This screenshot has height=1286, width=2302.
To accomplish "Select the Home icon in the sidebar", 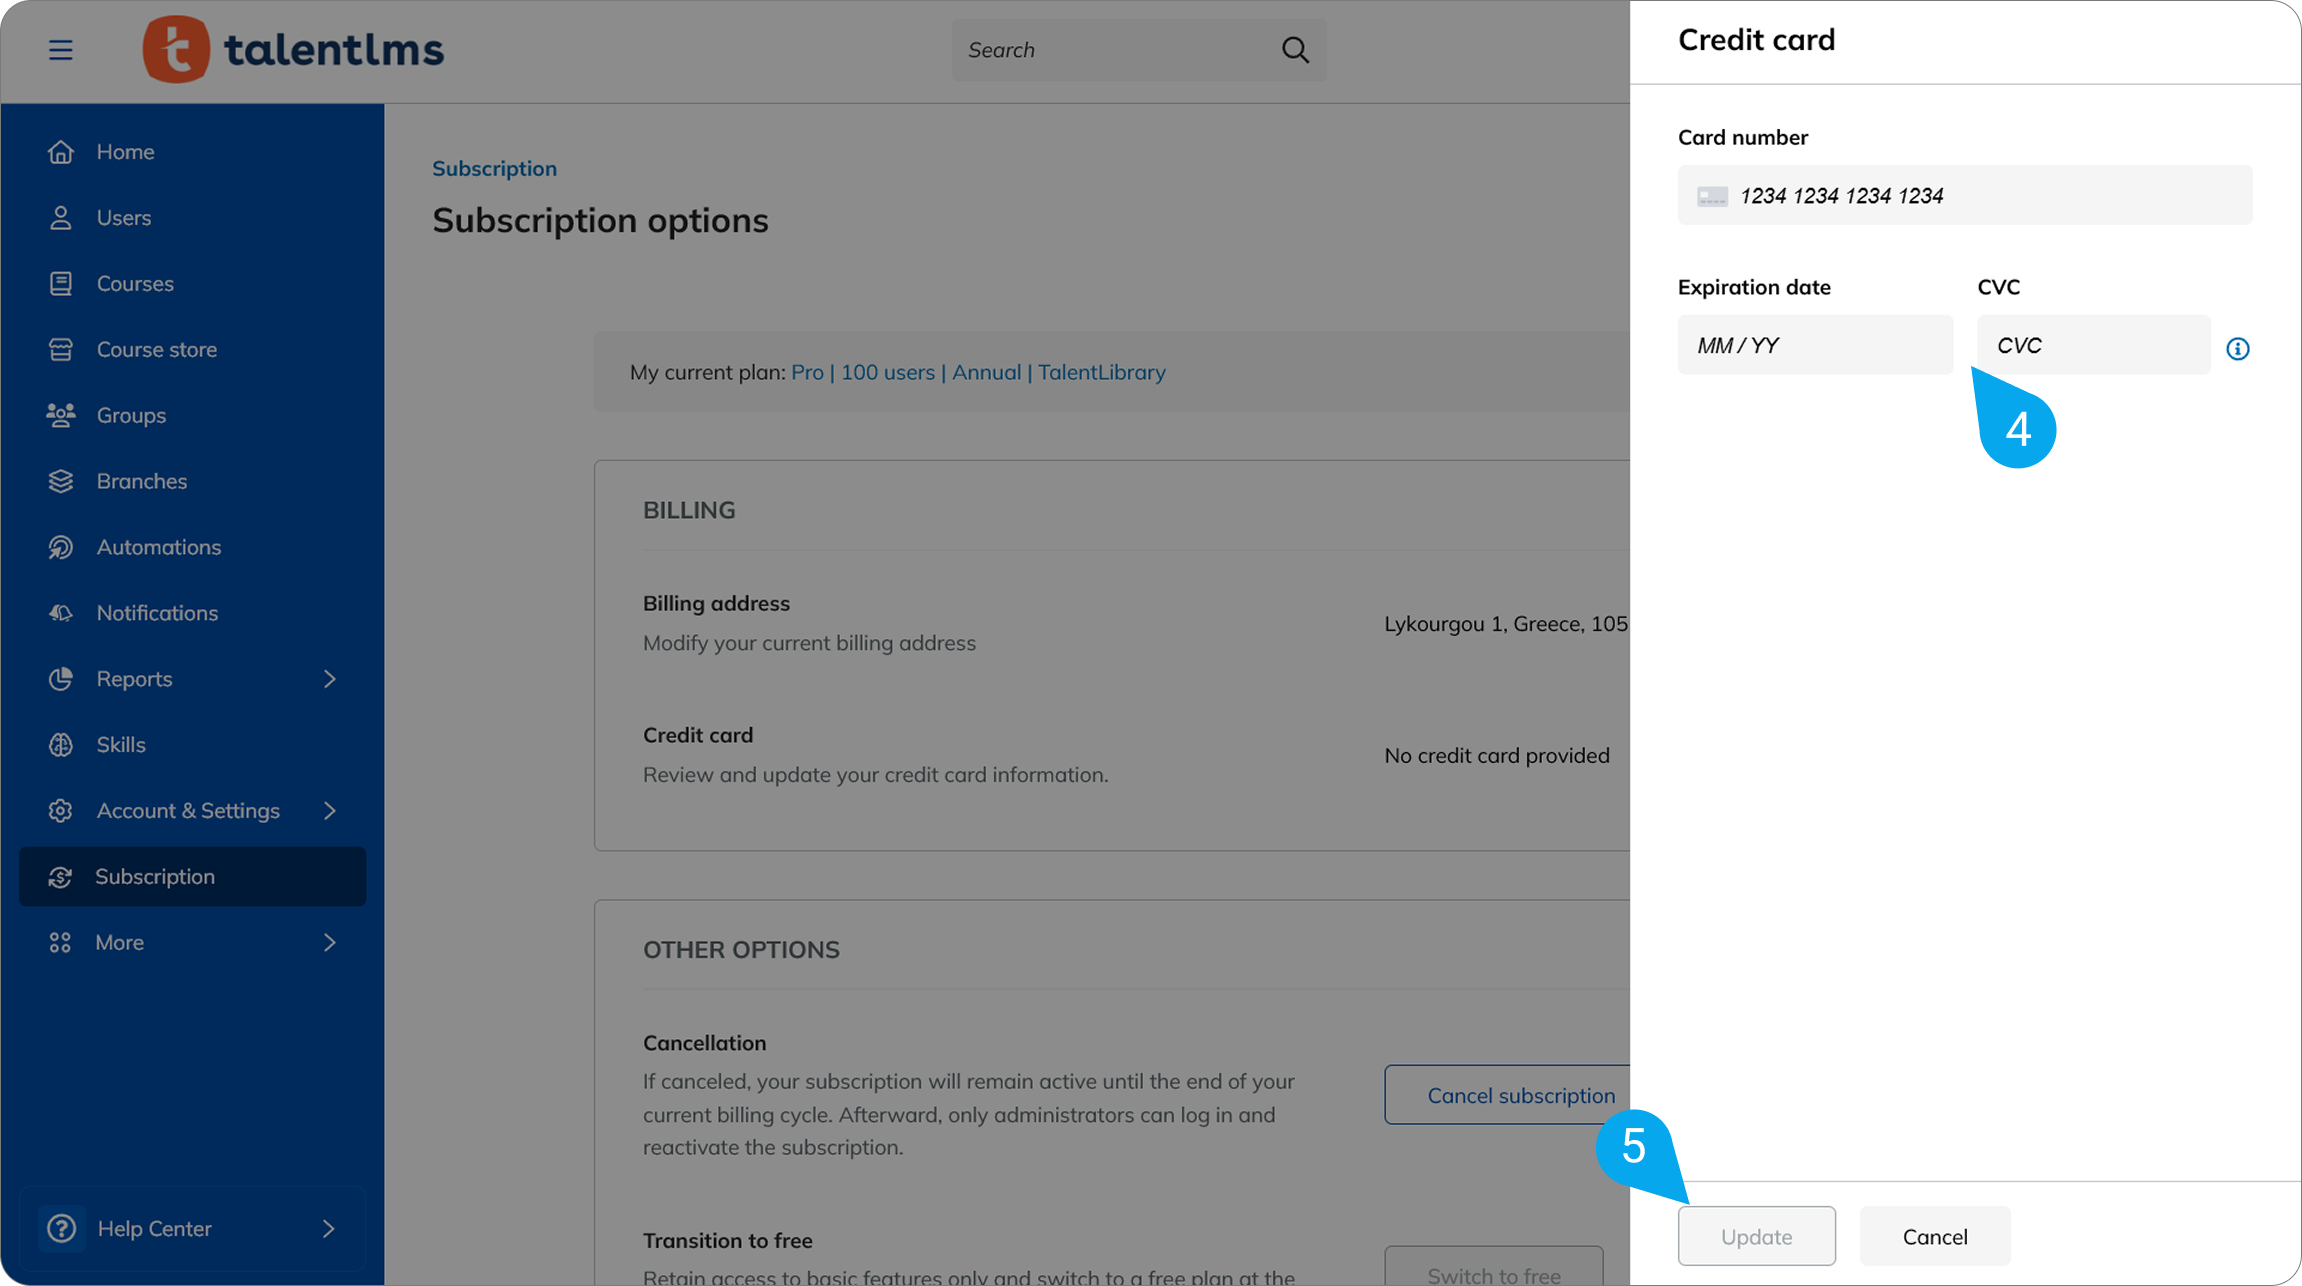I will [61, 151].
